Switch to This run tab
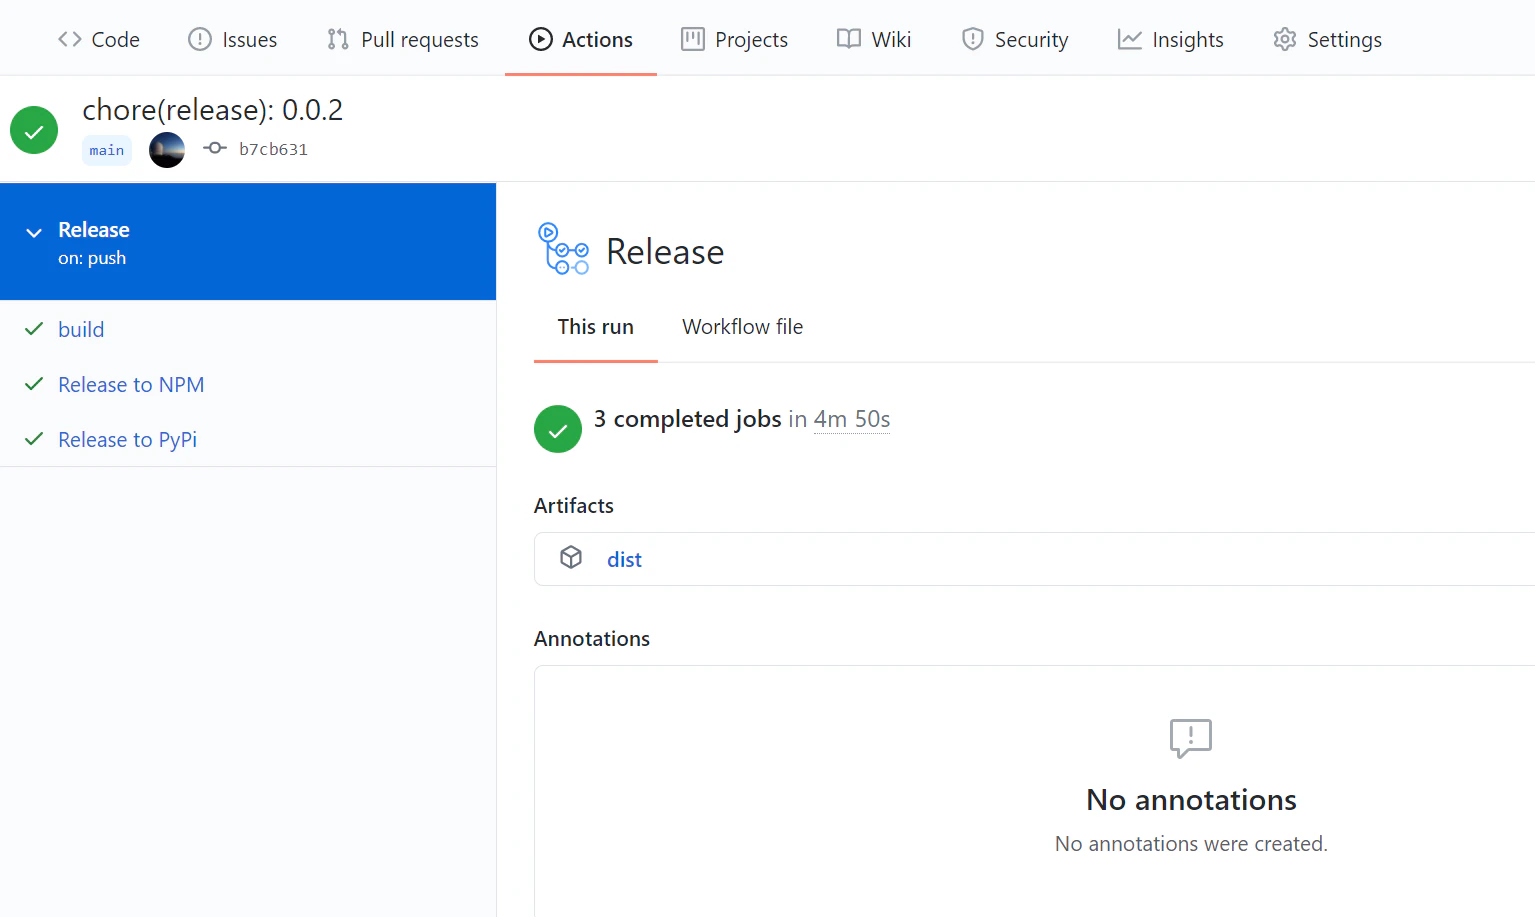Screen dimensions: 1535x917 click(x=596, y=327)
